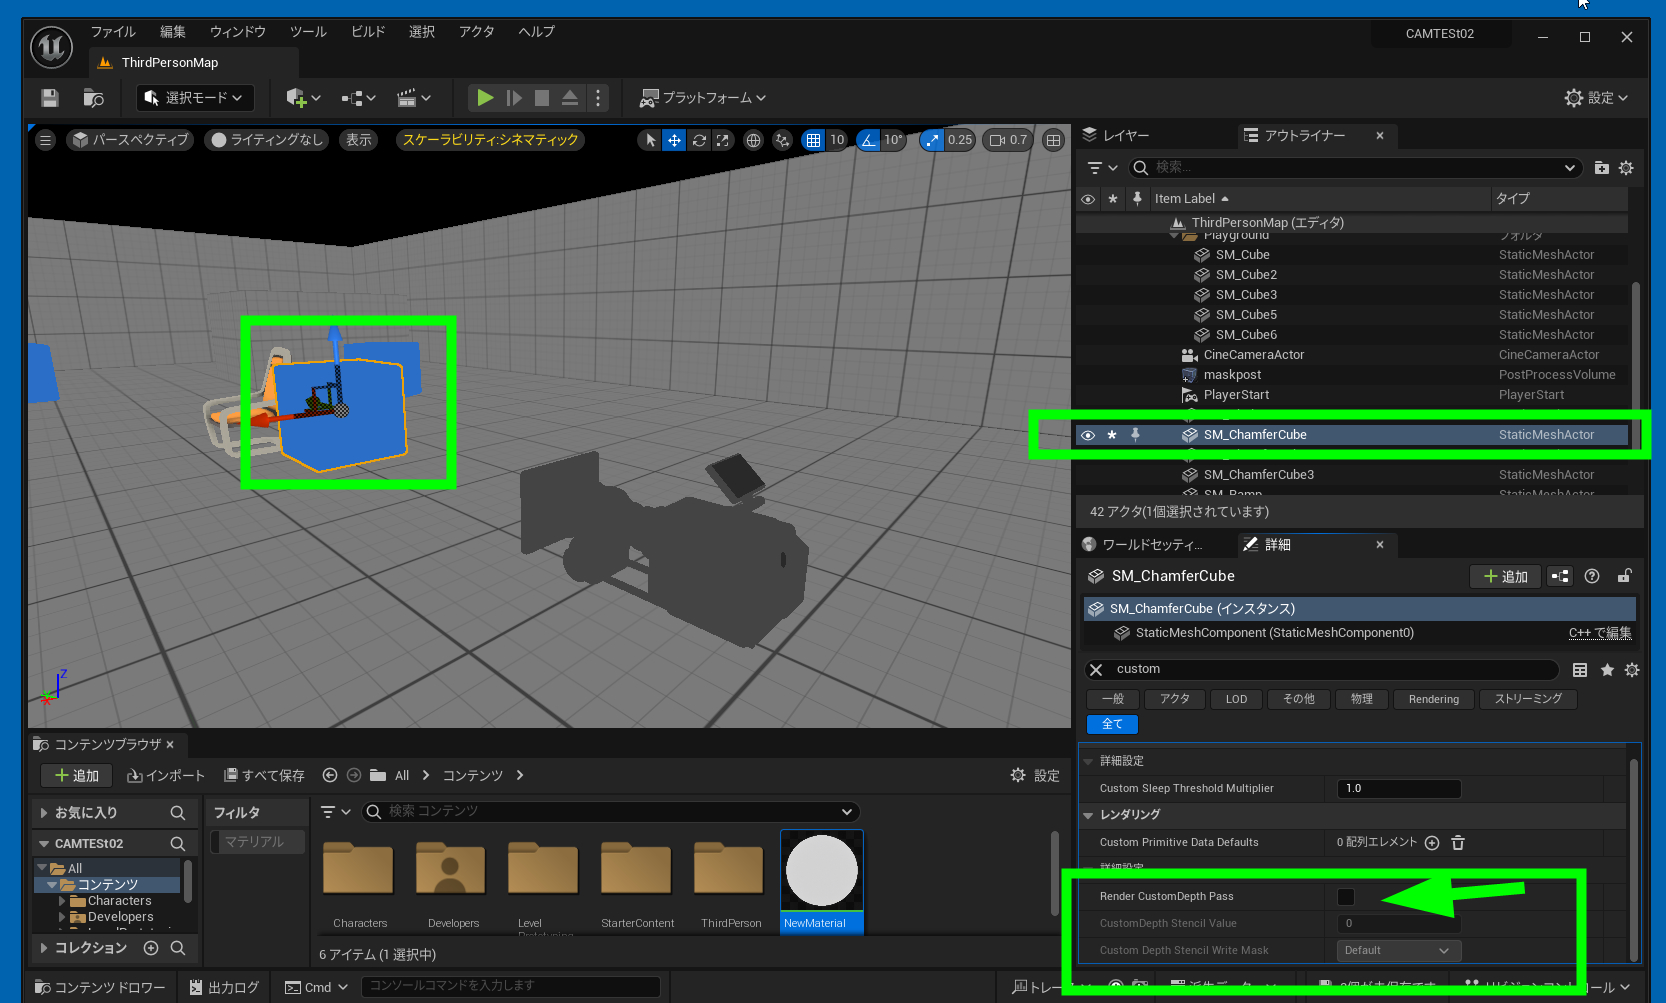Click the C++で編集 link
The height and width of the screenshot is (1003, 1666).
(1599, 633)
